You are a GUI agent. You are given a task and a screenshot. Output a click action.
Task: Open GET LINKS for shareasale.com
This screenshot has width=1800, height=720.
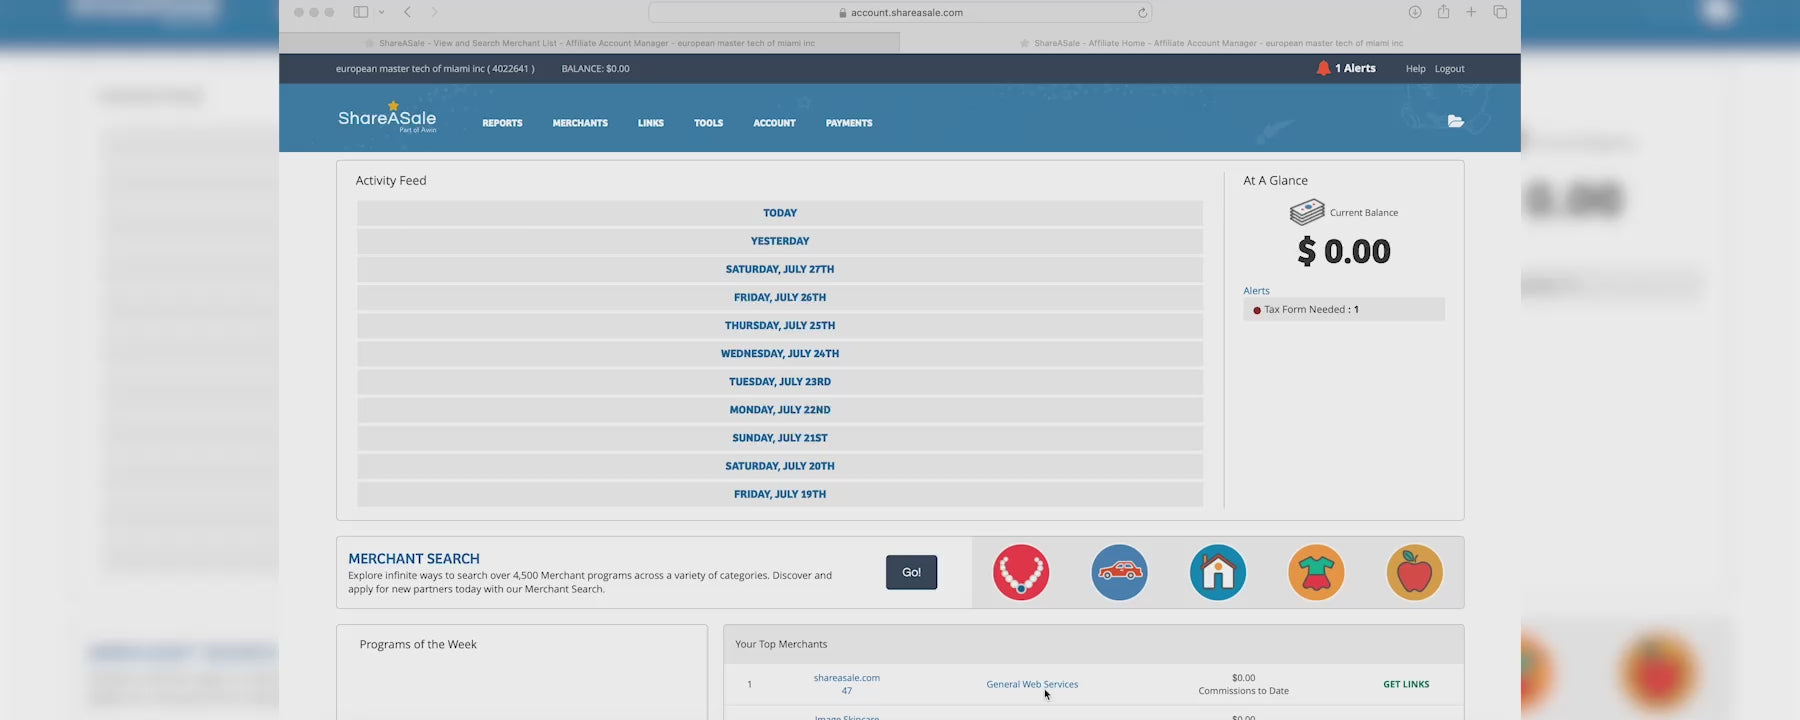[x=1406, y=684]
